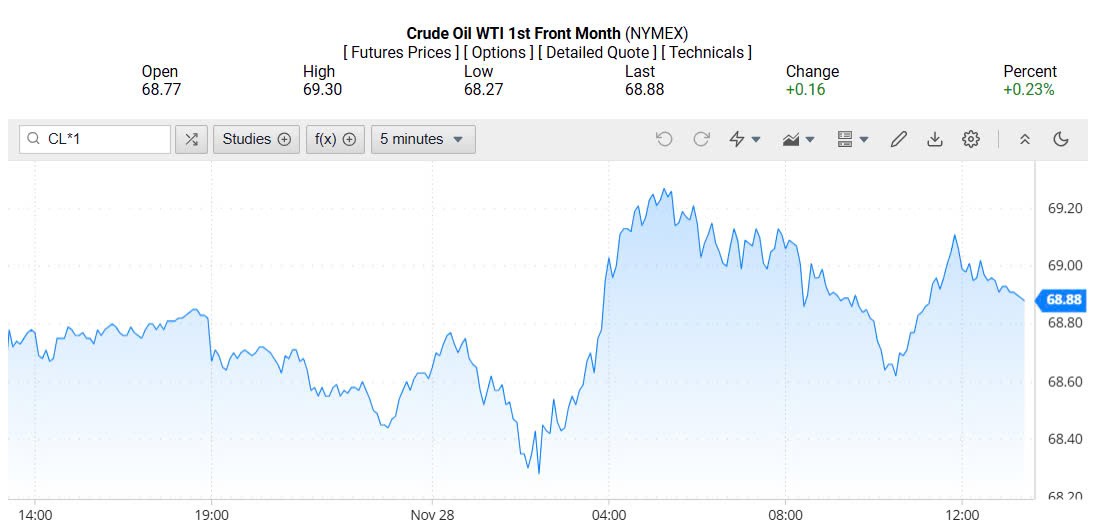The image size is (1102, 527).
Task: Add Studies to the chart
Action: 256,139
